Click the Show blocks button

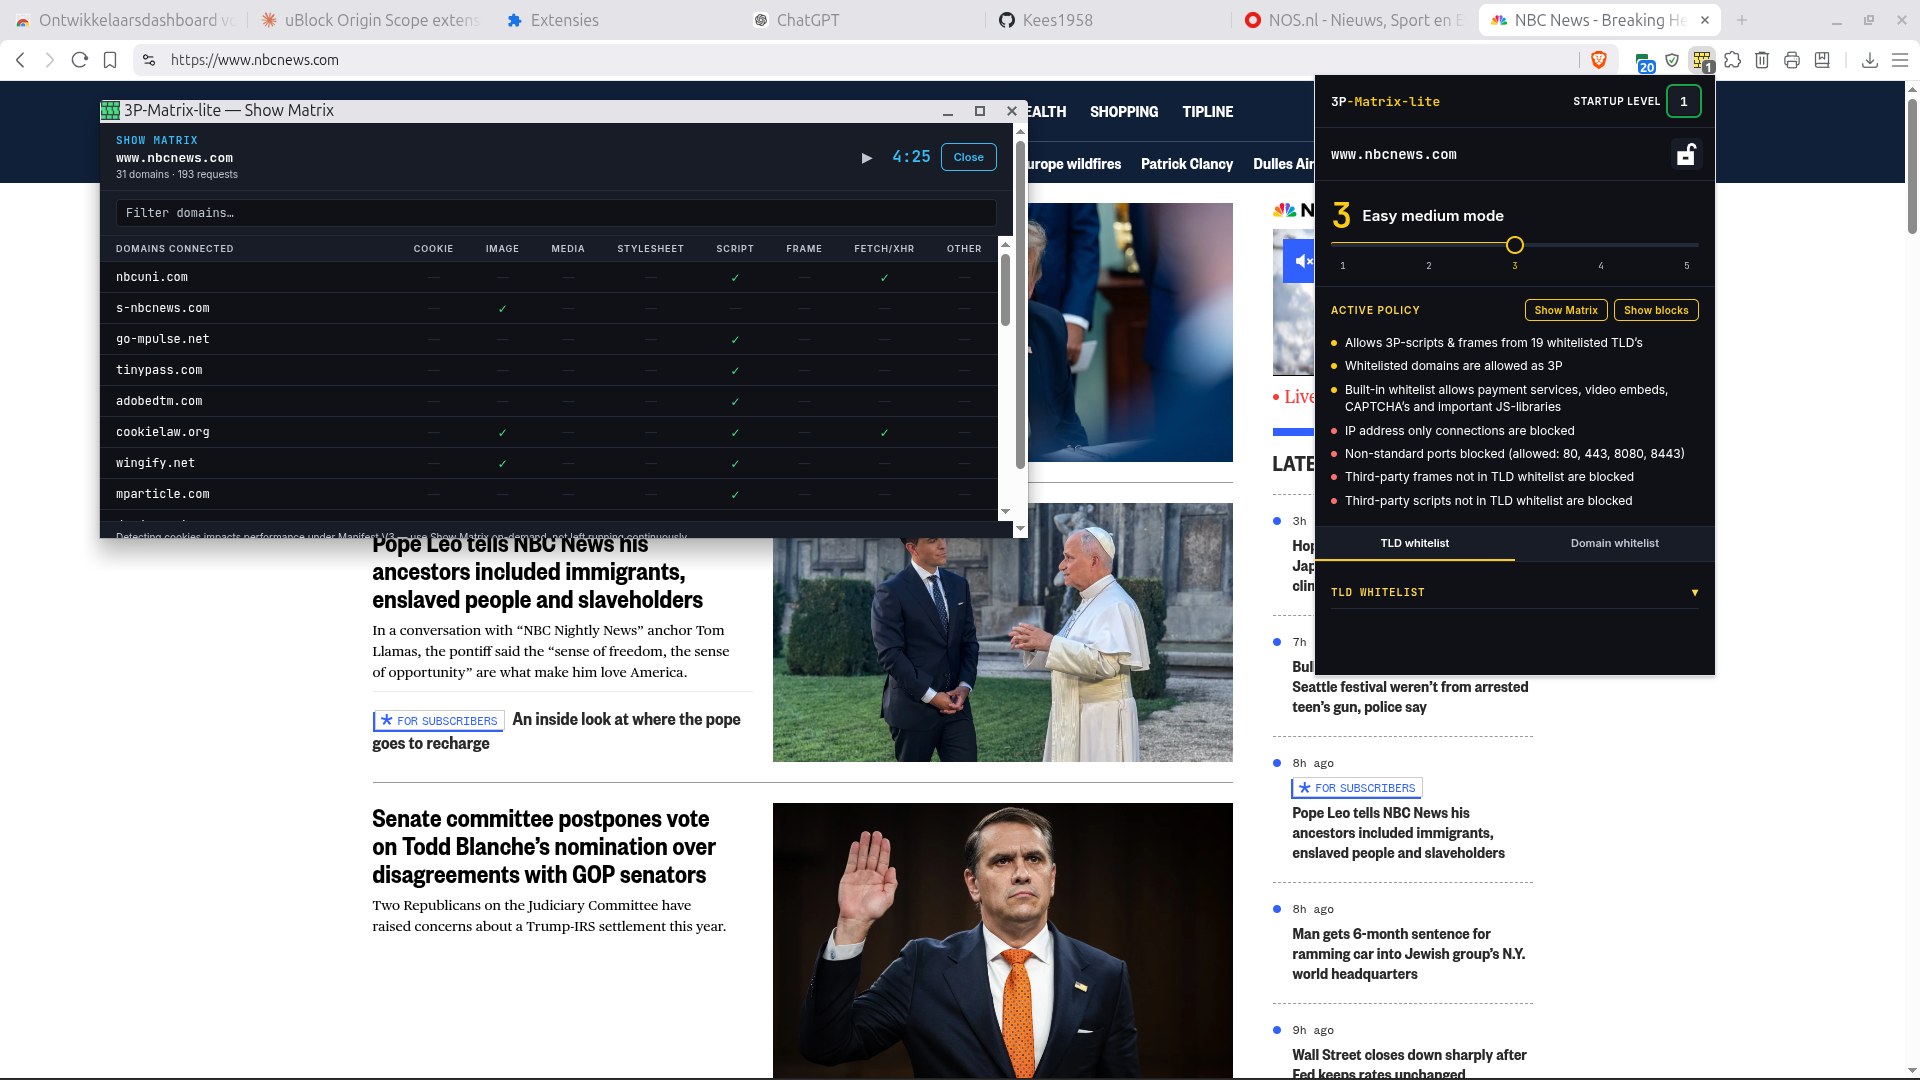click(1656, 311)
